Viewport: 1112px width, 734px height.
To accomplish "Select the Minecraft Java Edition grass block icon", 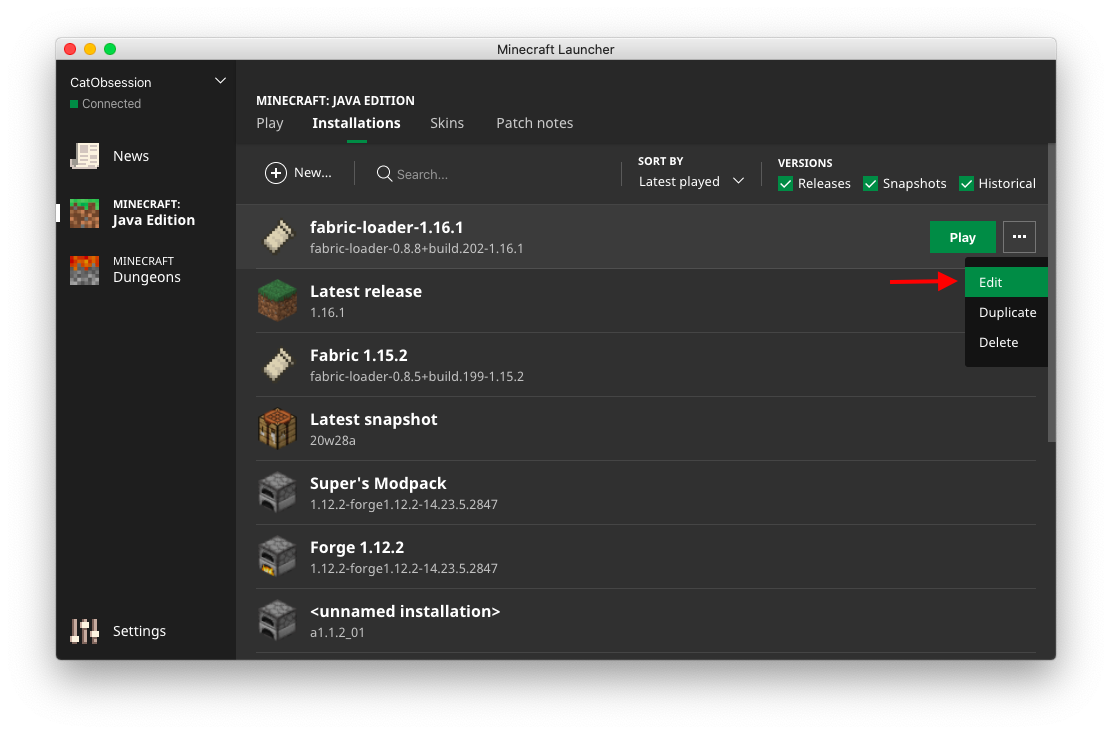I will pyautogui.click(x=85, y=213).
